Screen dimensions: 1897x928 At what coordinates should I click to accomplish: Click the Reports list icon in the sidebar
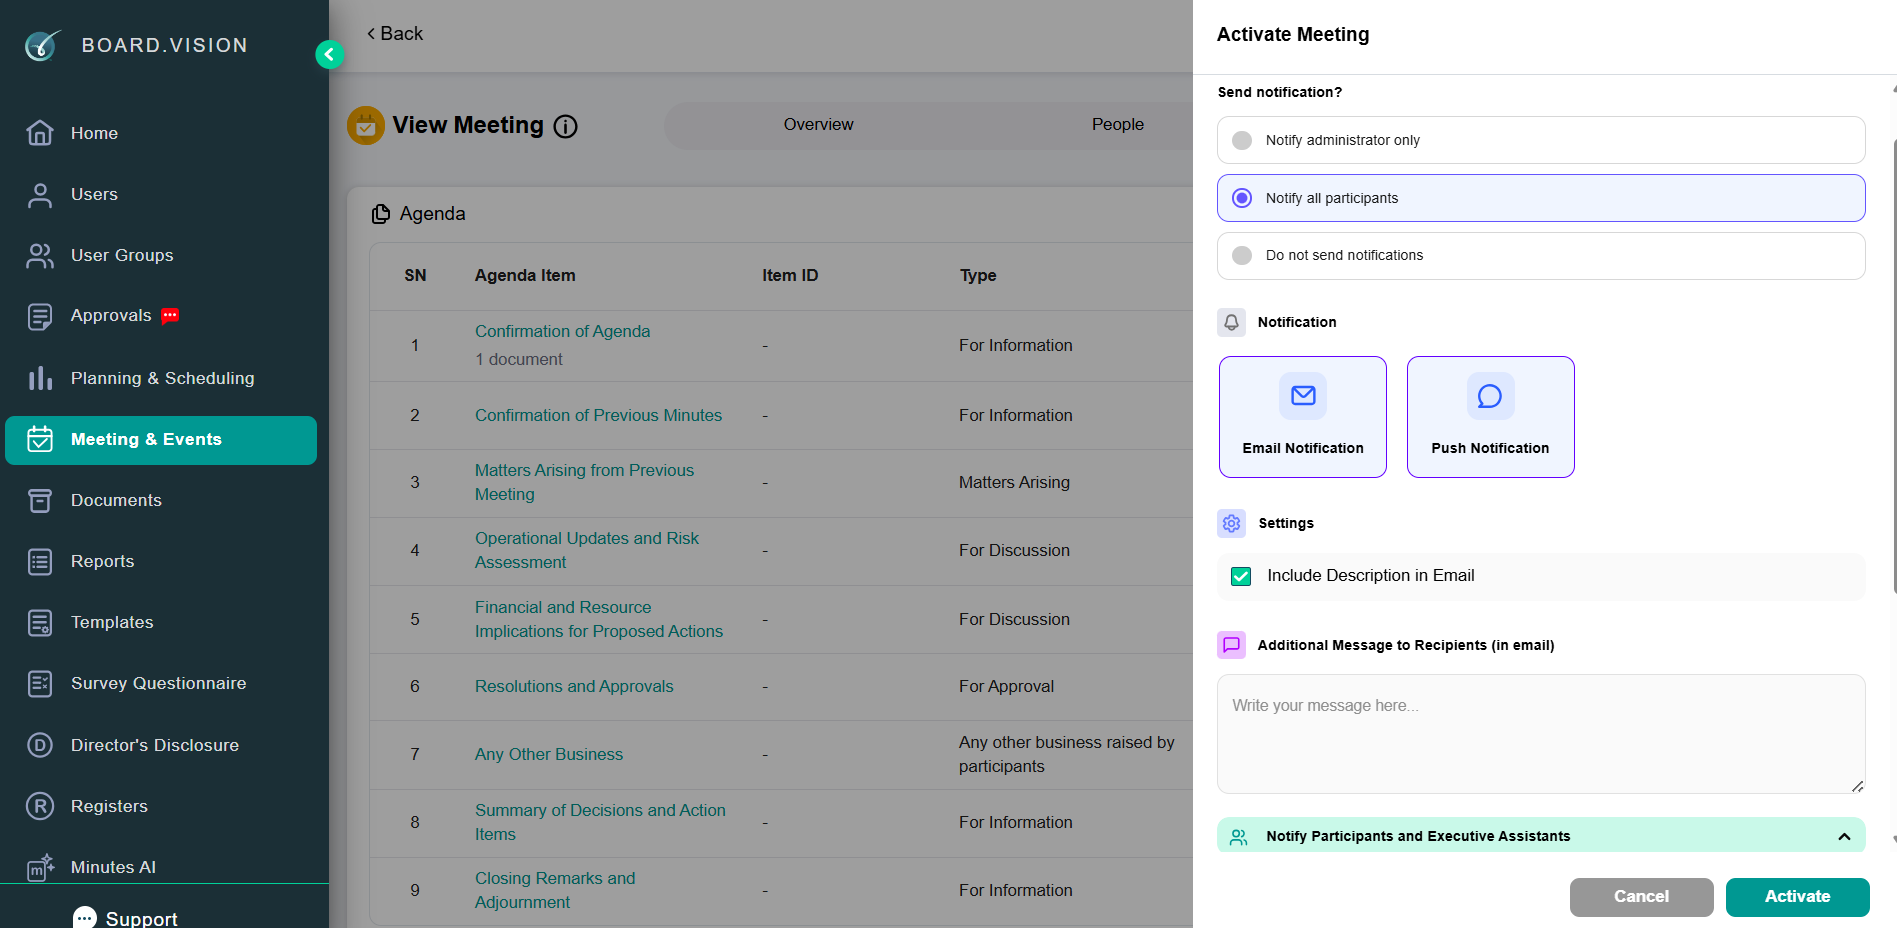coord(40,562)
